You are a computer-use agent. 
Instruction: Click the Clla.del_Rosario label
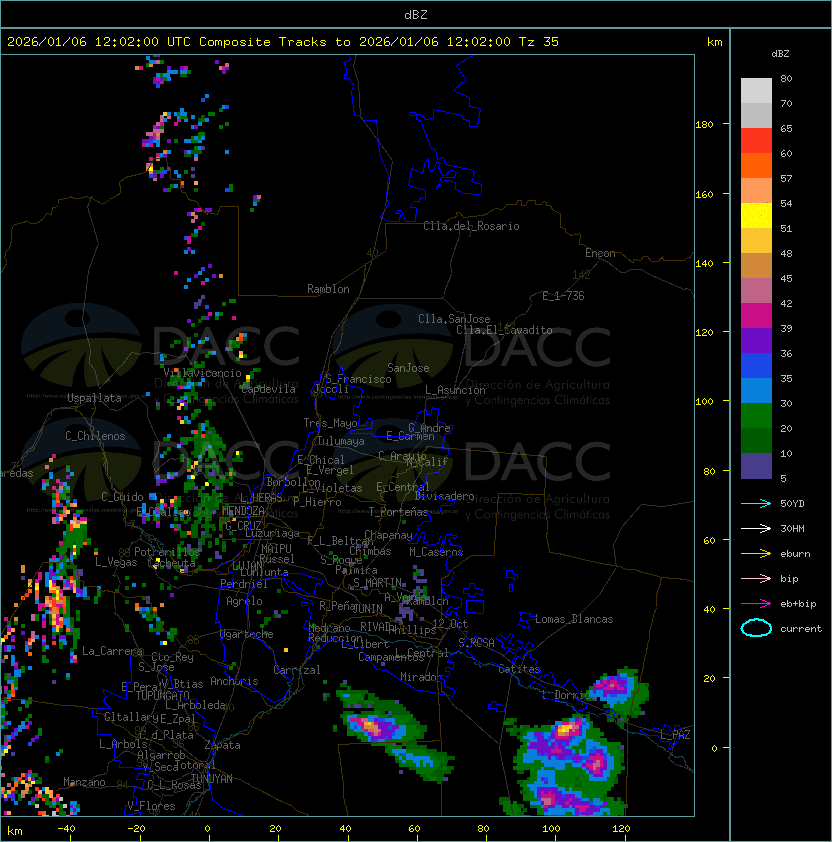tap(471, 226)
